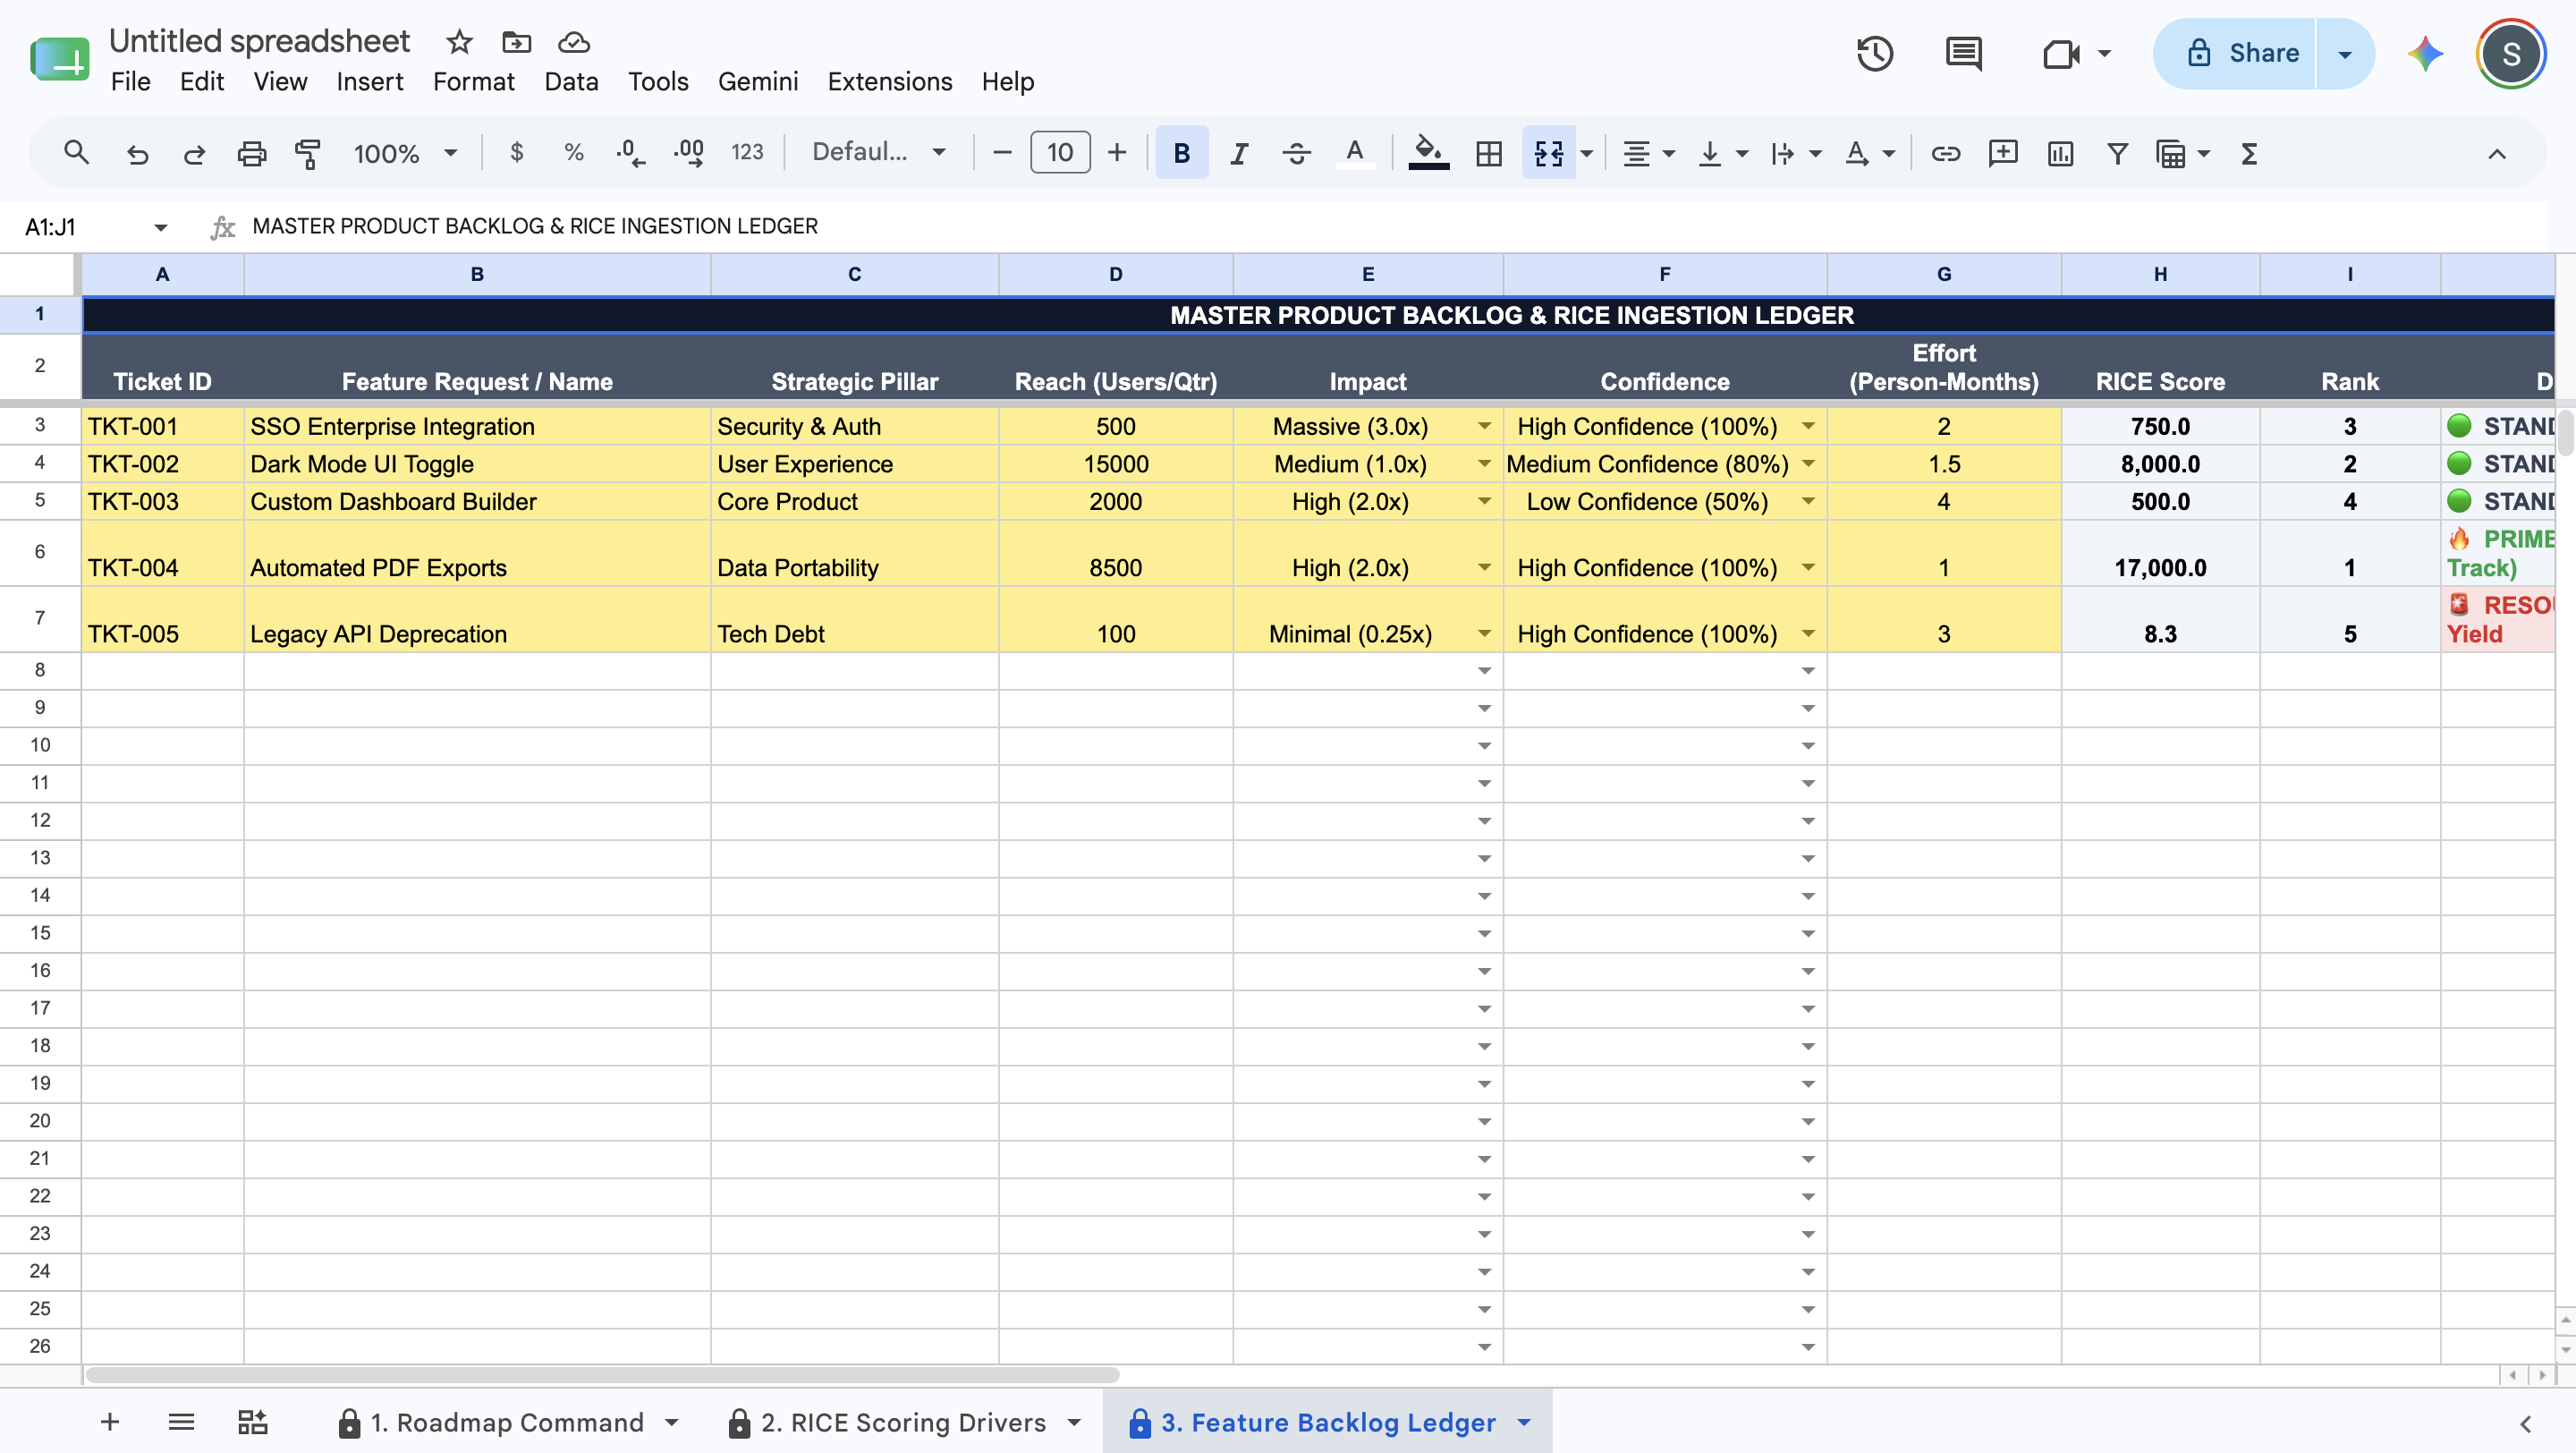
Task: Open all comments panel
Action: coord(1963,53)
